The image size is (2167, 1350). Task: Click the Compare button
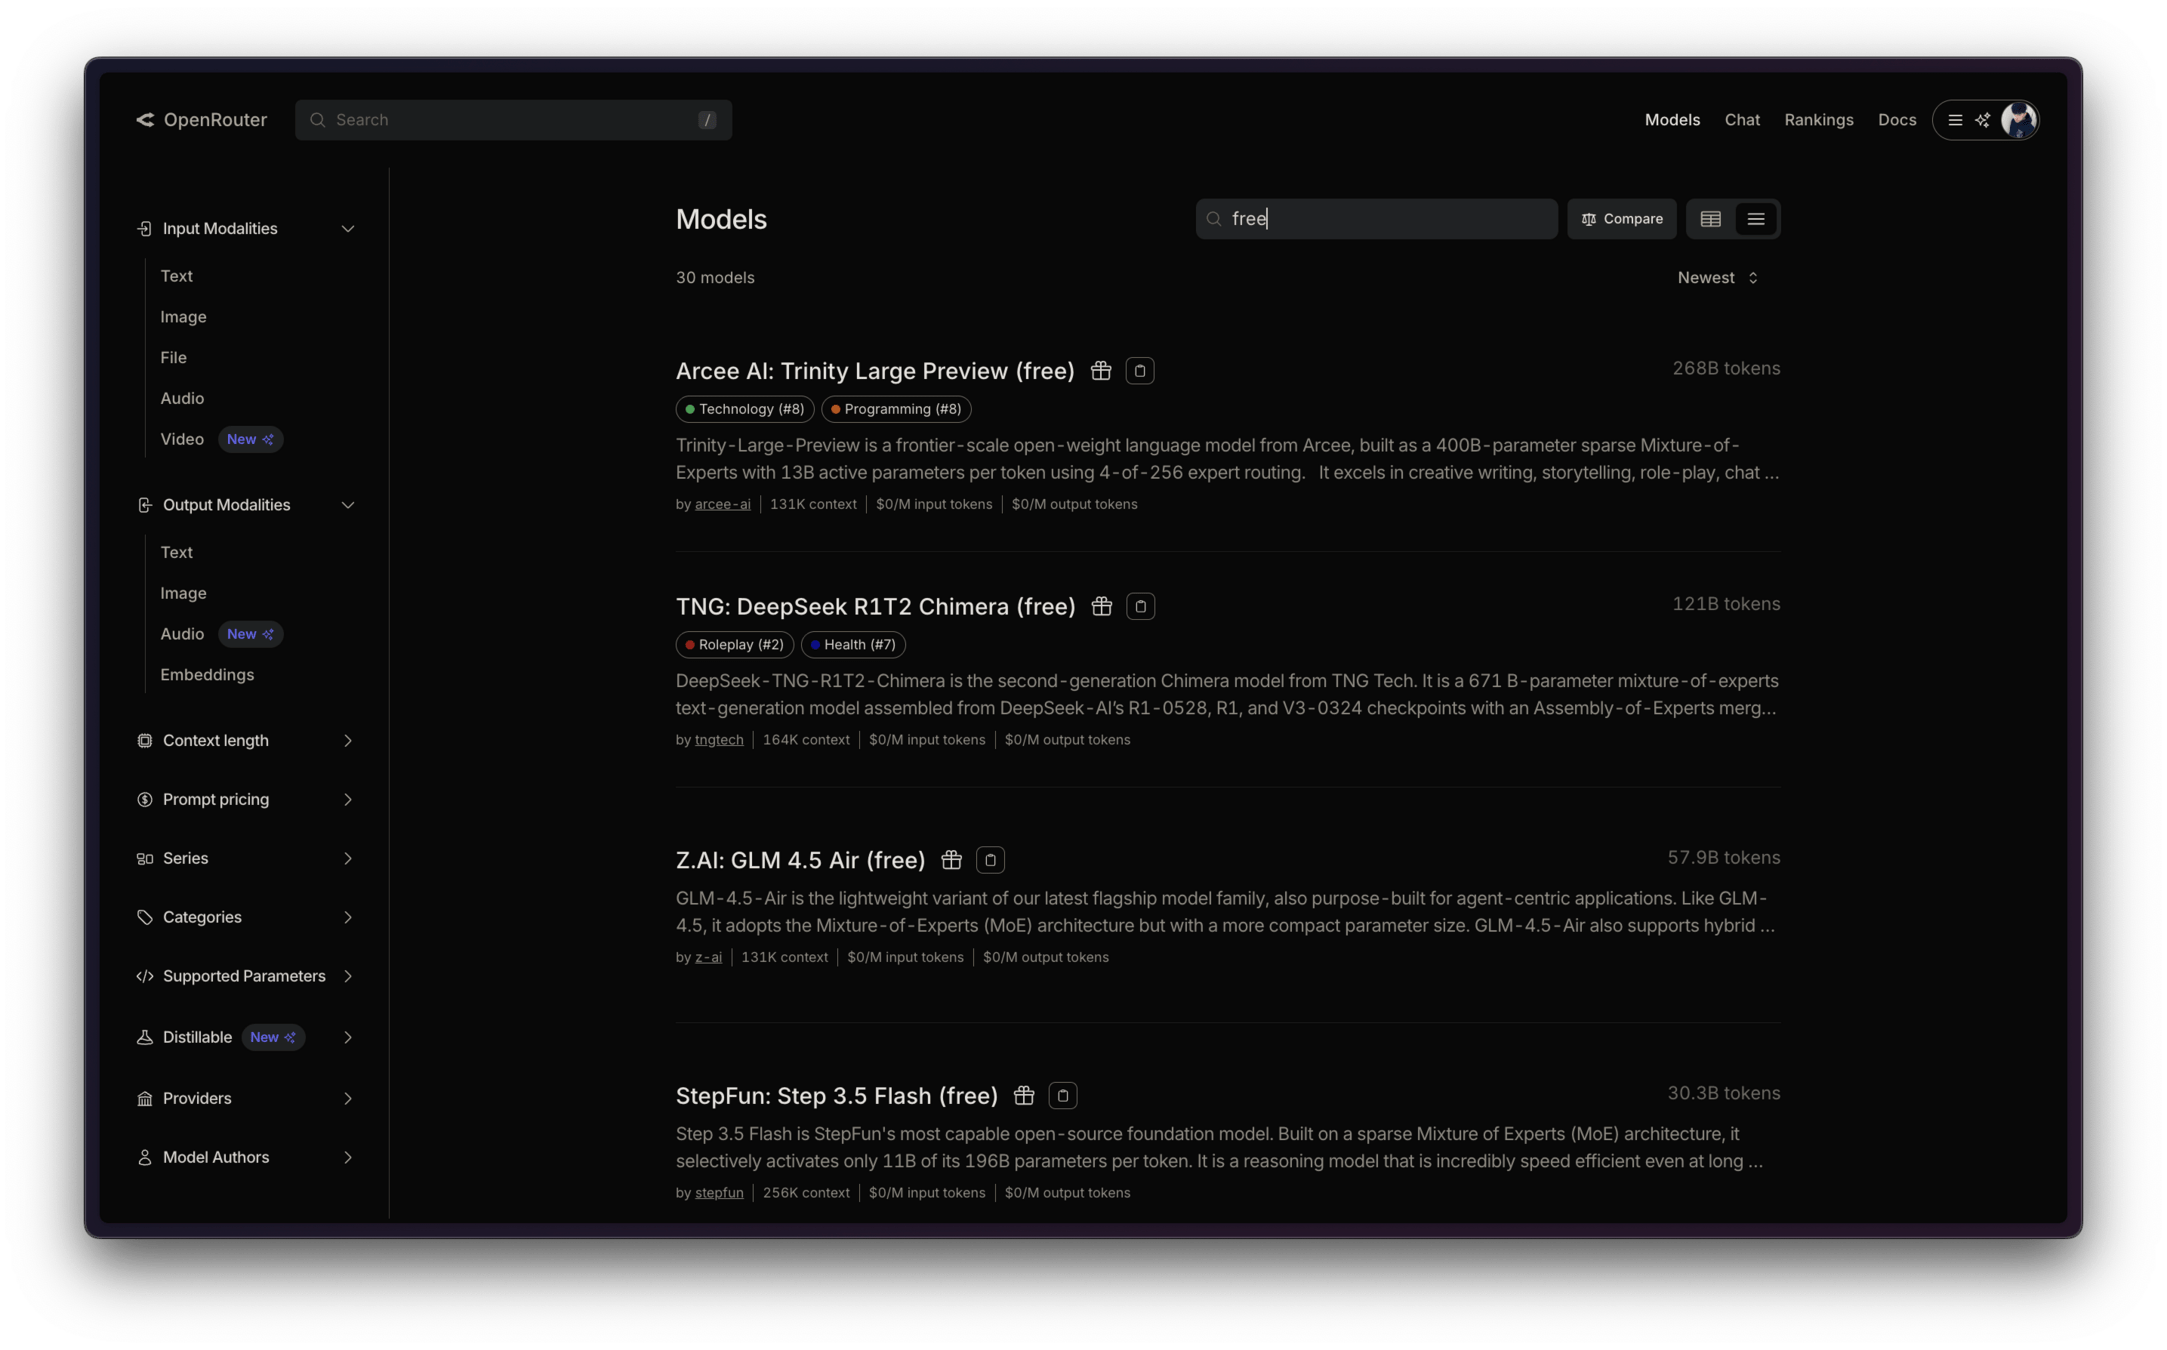[x=1621, y=219]
